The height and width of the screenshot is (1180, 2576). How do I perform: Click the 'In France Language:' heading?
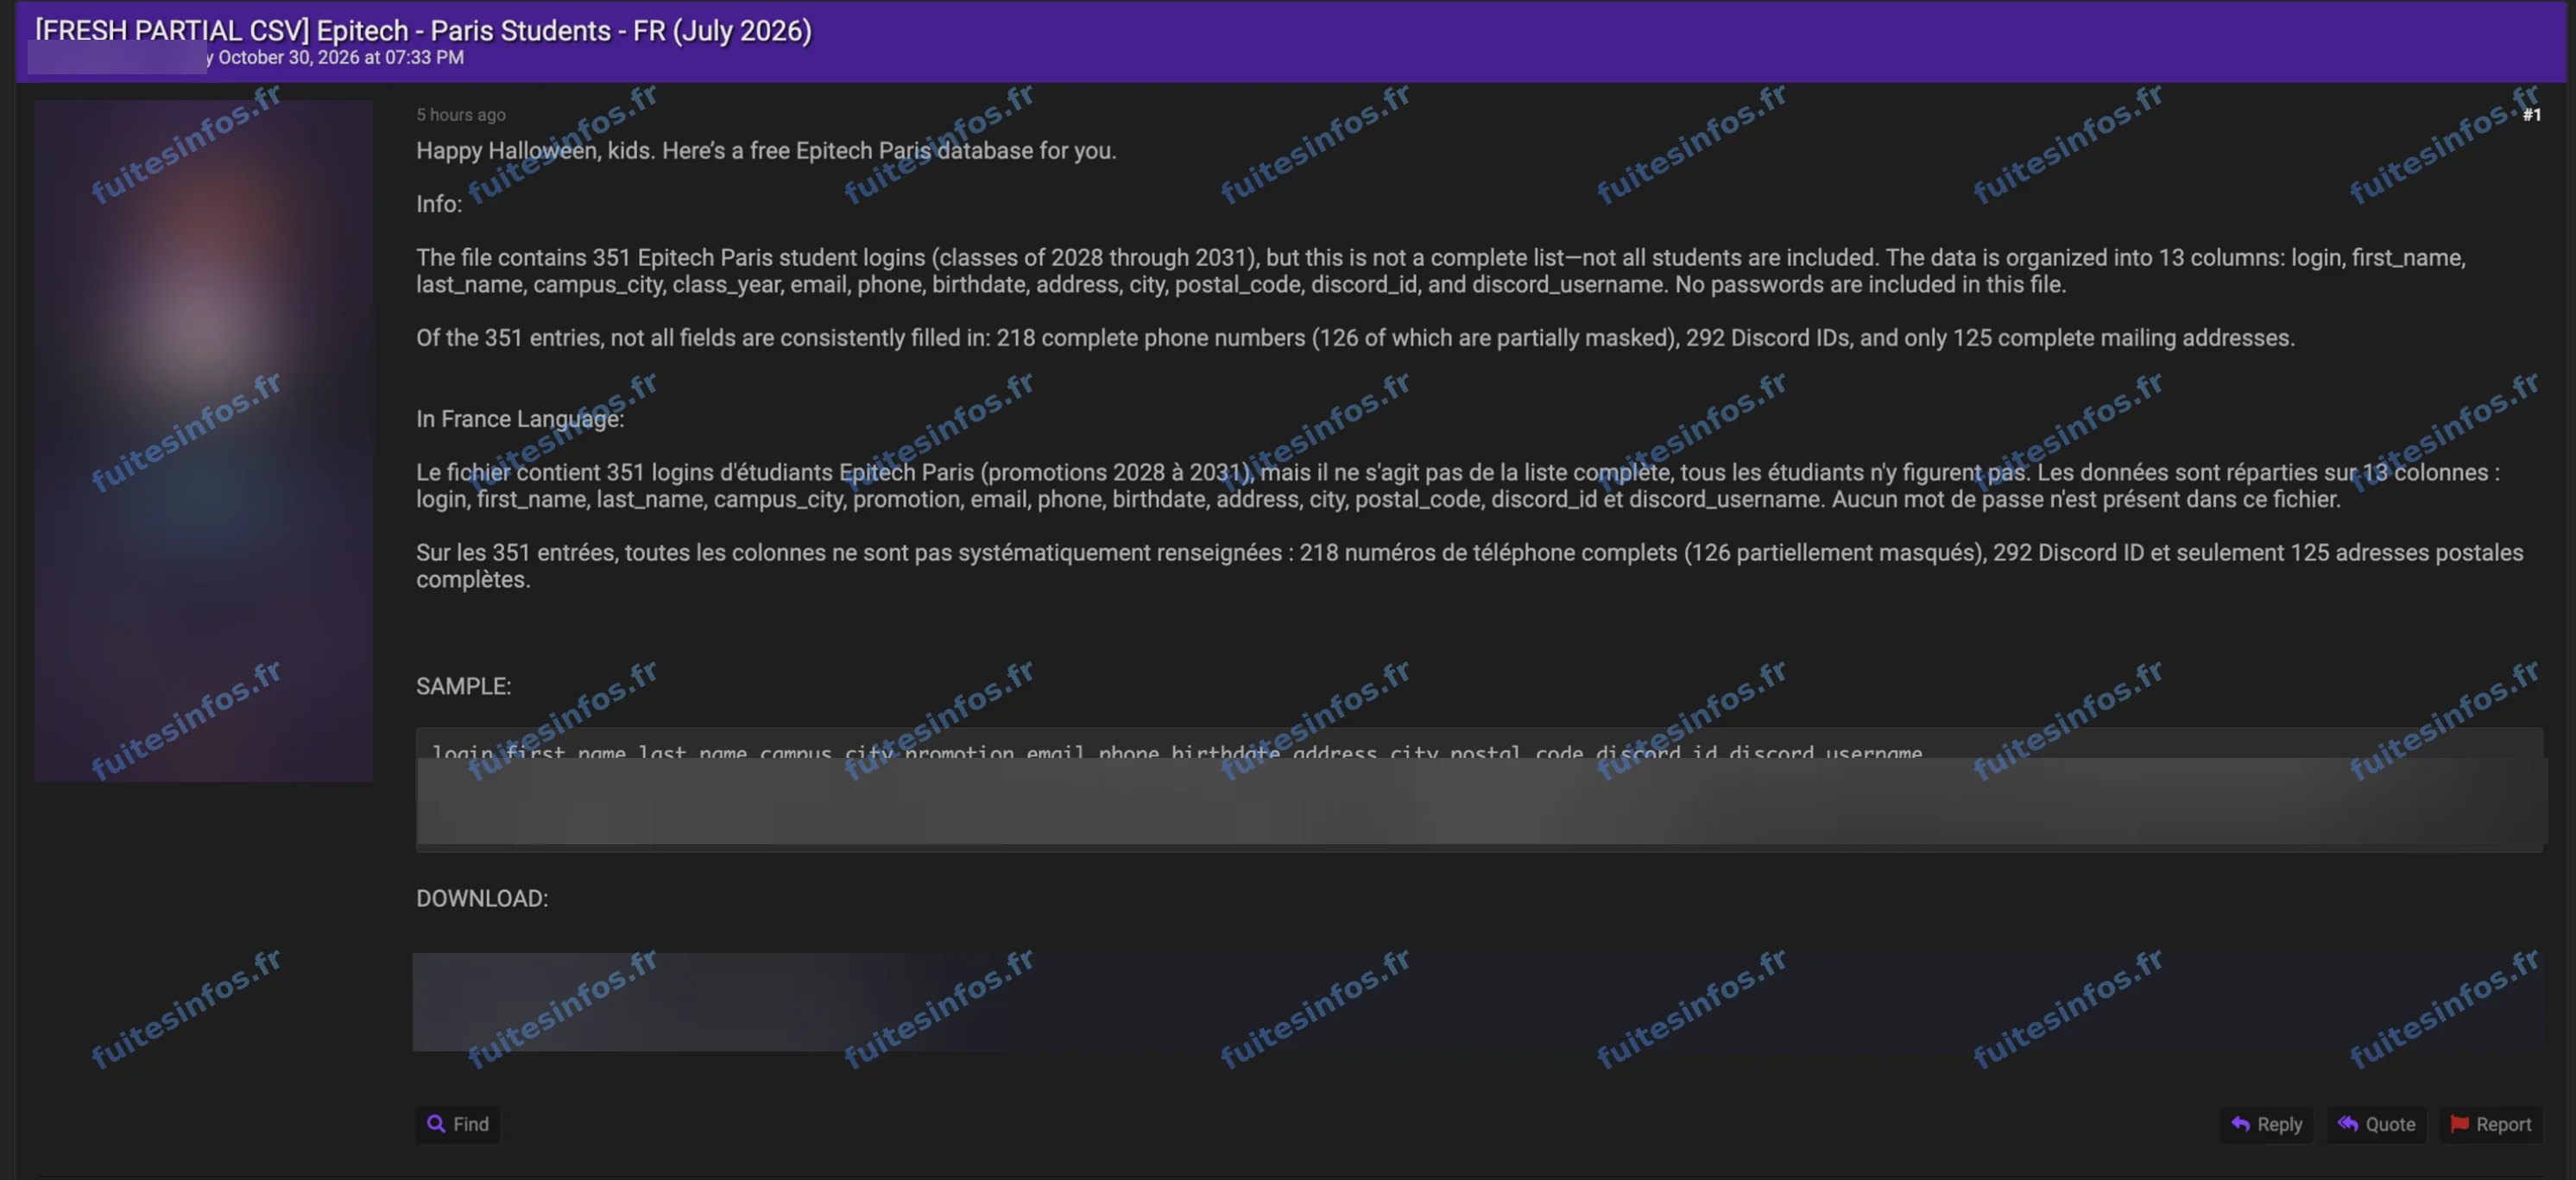[520, 419]
